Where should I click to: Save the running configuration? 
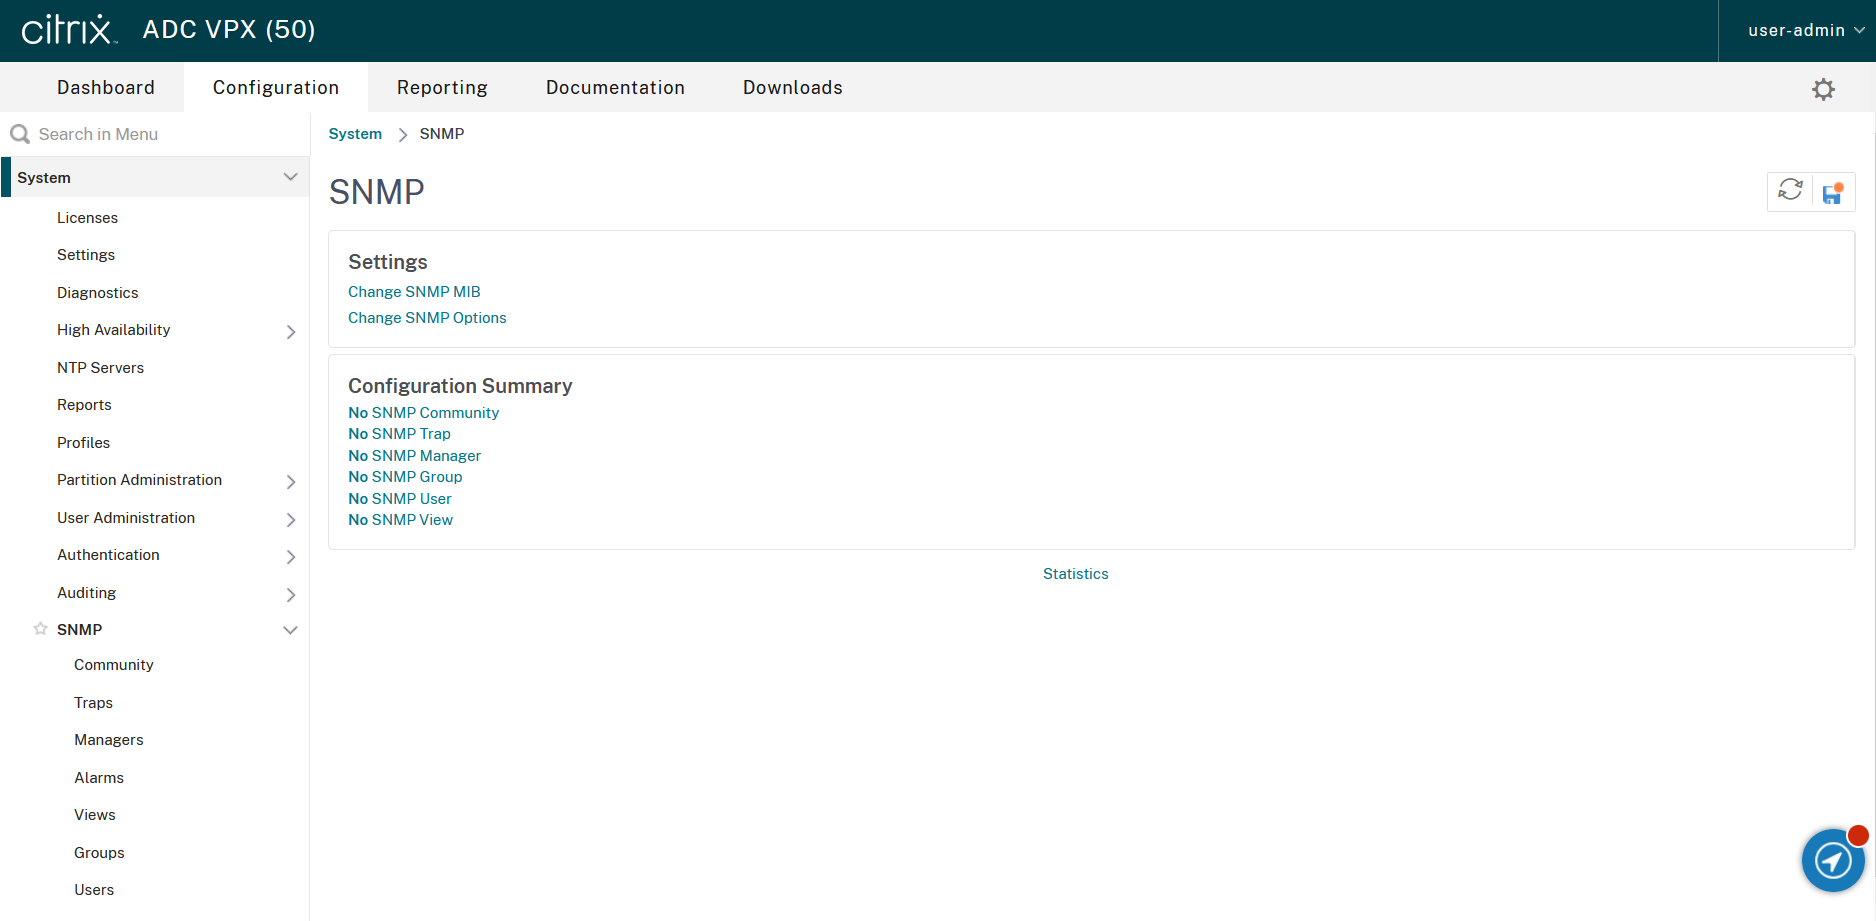point(1833,193)
